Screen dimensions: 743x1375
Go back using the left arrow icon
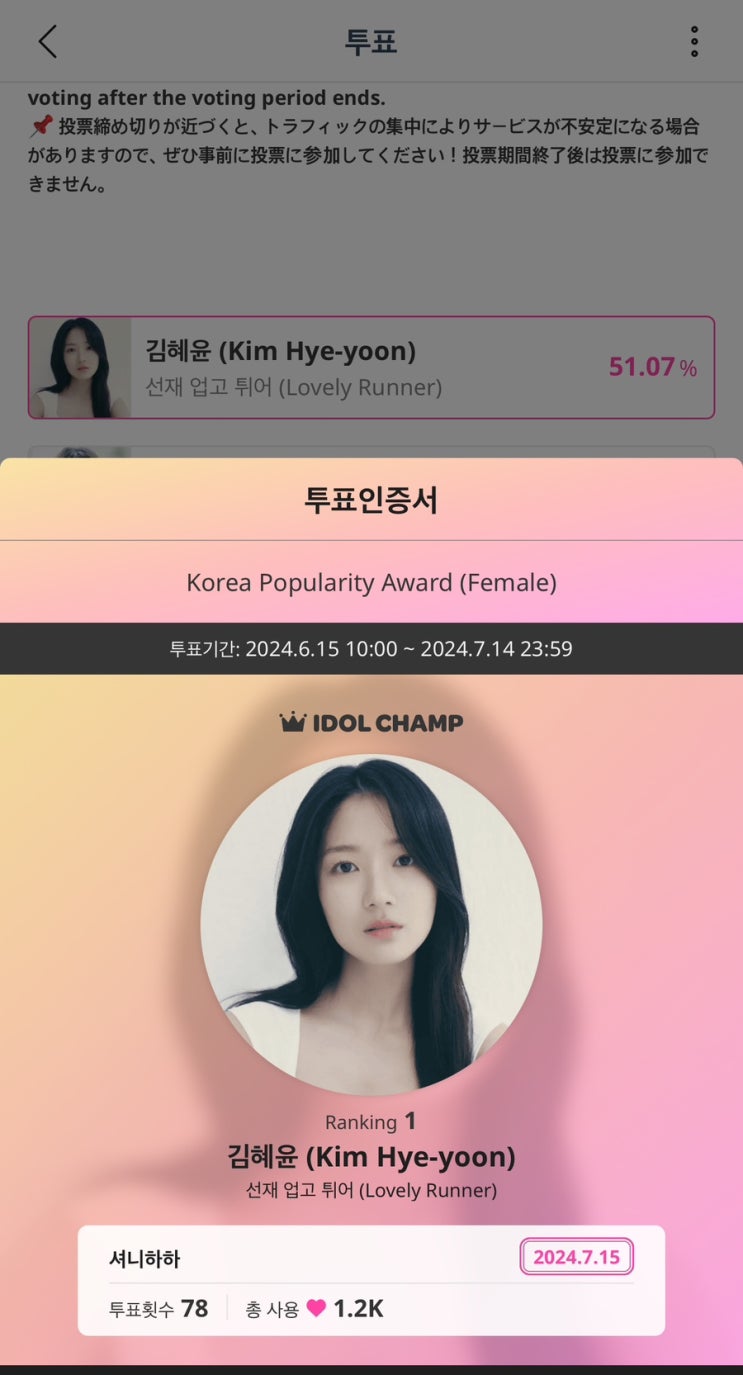click(x=47, y=42)
